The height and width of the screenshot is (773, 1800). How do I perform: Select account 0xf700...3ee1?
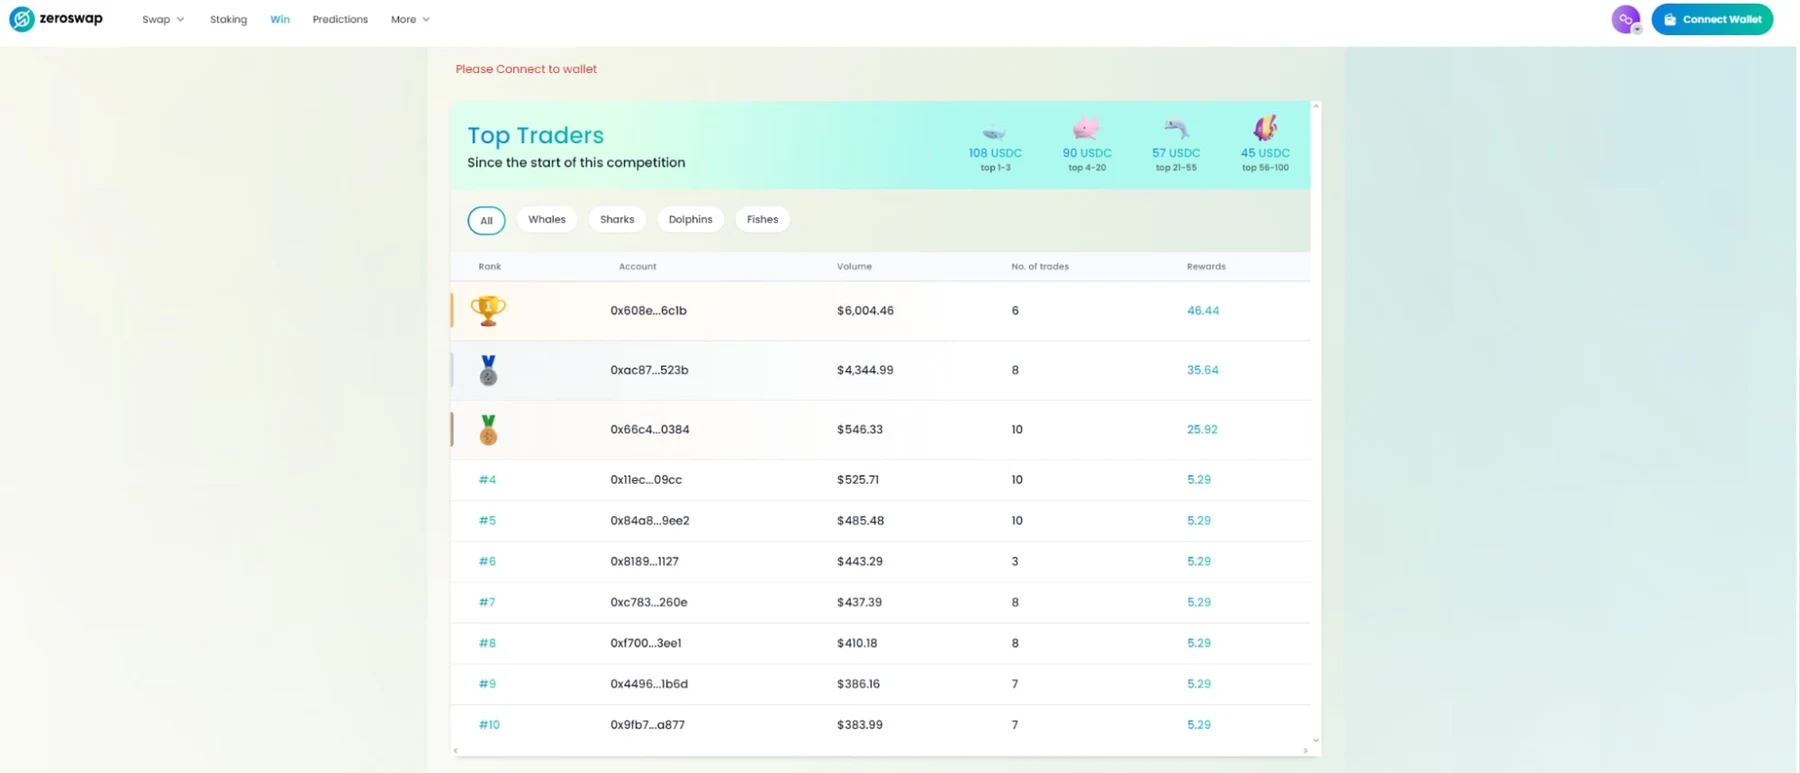pyautogui.click(x=646, y=644)
